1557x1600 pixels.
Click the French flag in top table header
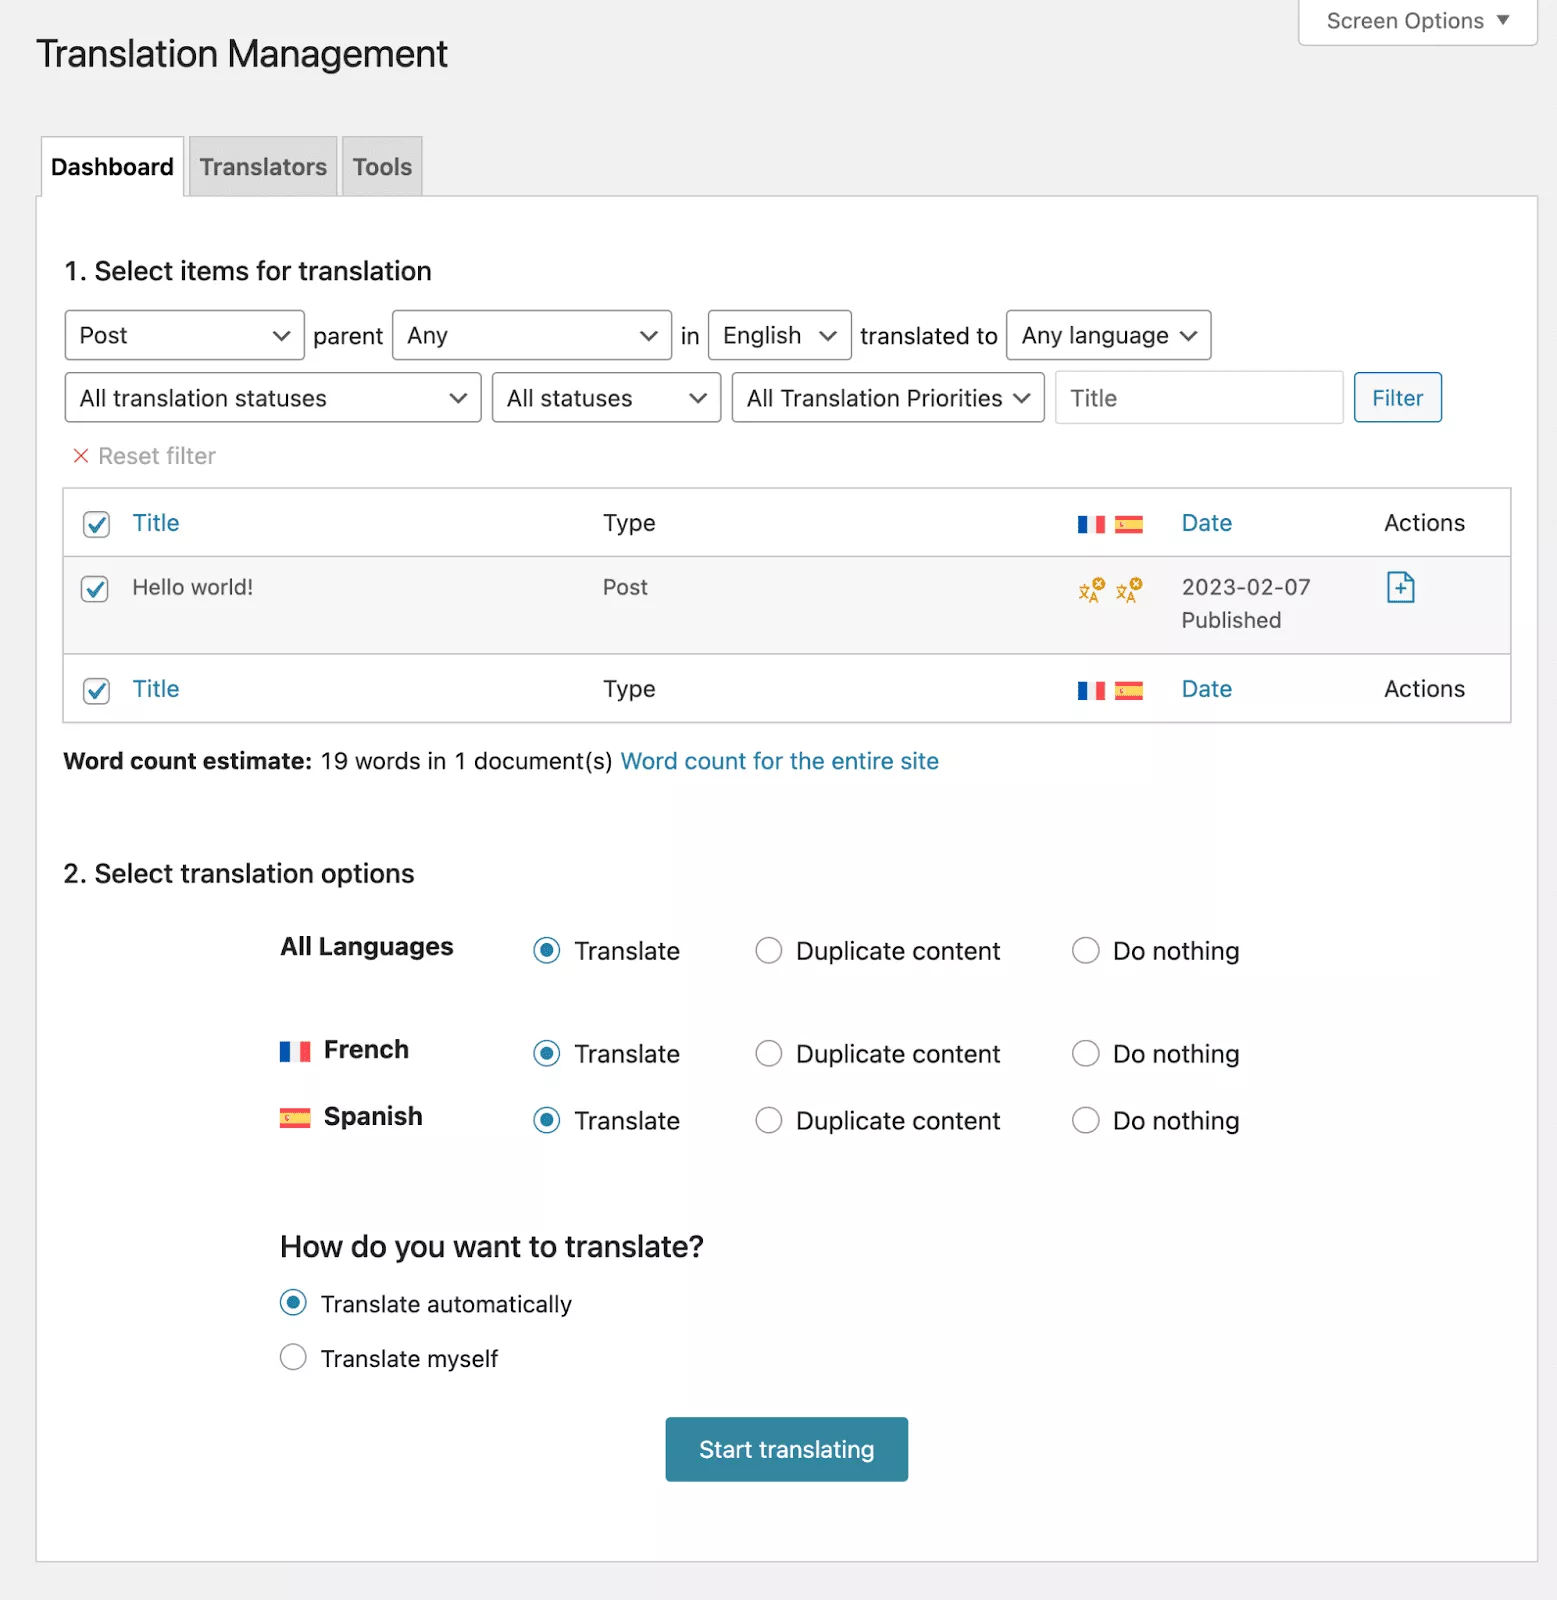(x=1091, y=524)
